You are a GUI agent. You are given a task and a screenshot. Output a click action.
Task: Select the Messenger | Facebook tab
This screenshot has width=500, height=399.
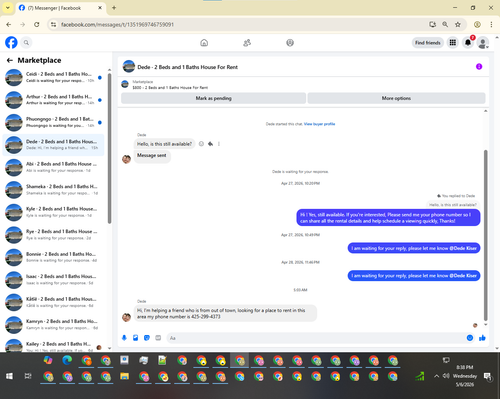coord(60,8)
